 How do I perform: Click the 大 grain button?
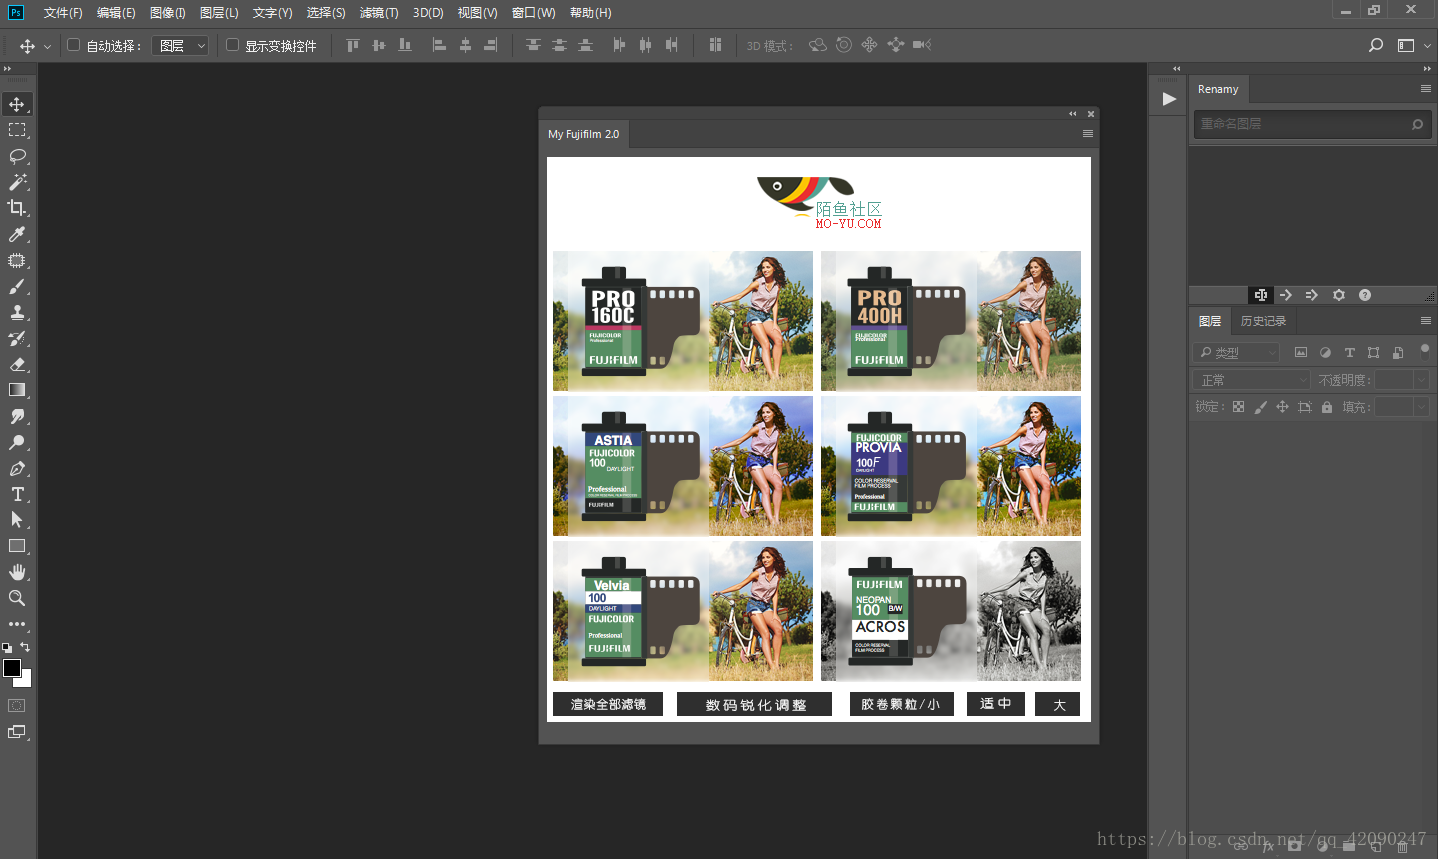[1058, 704]
